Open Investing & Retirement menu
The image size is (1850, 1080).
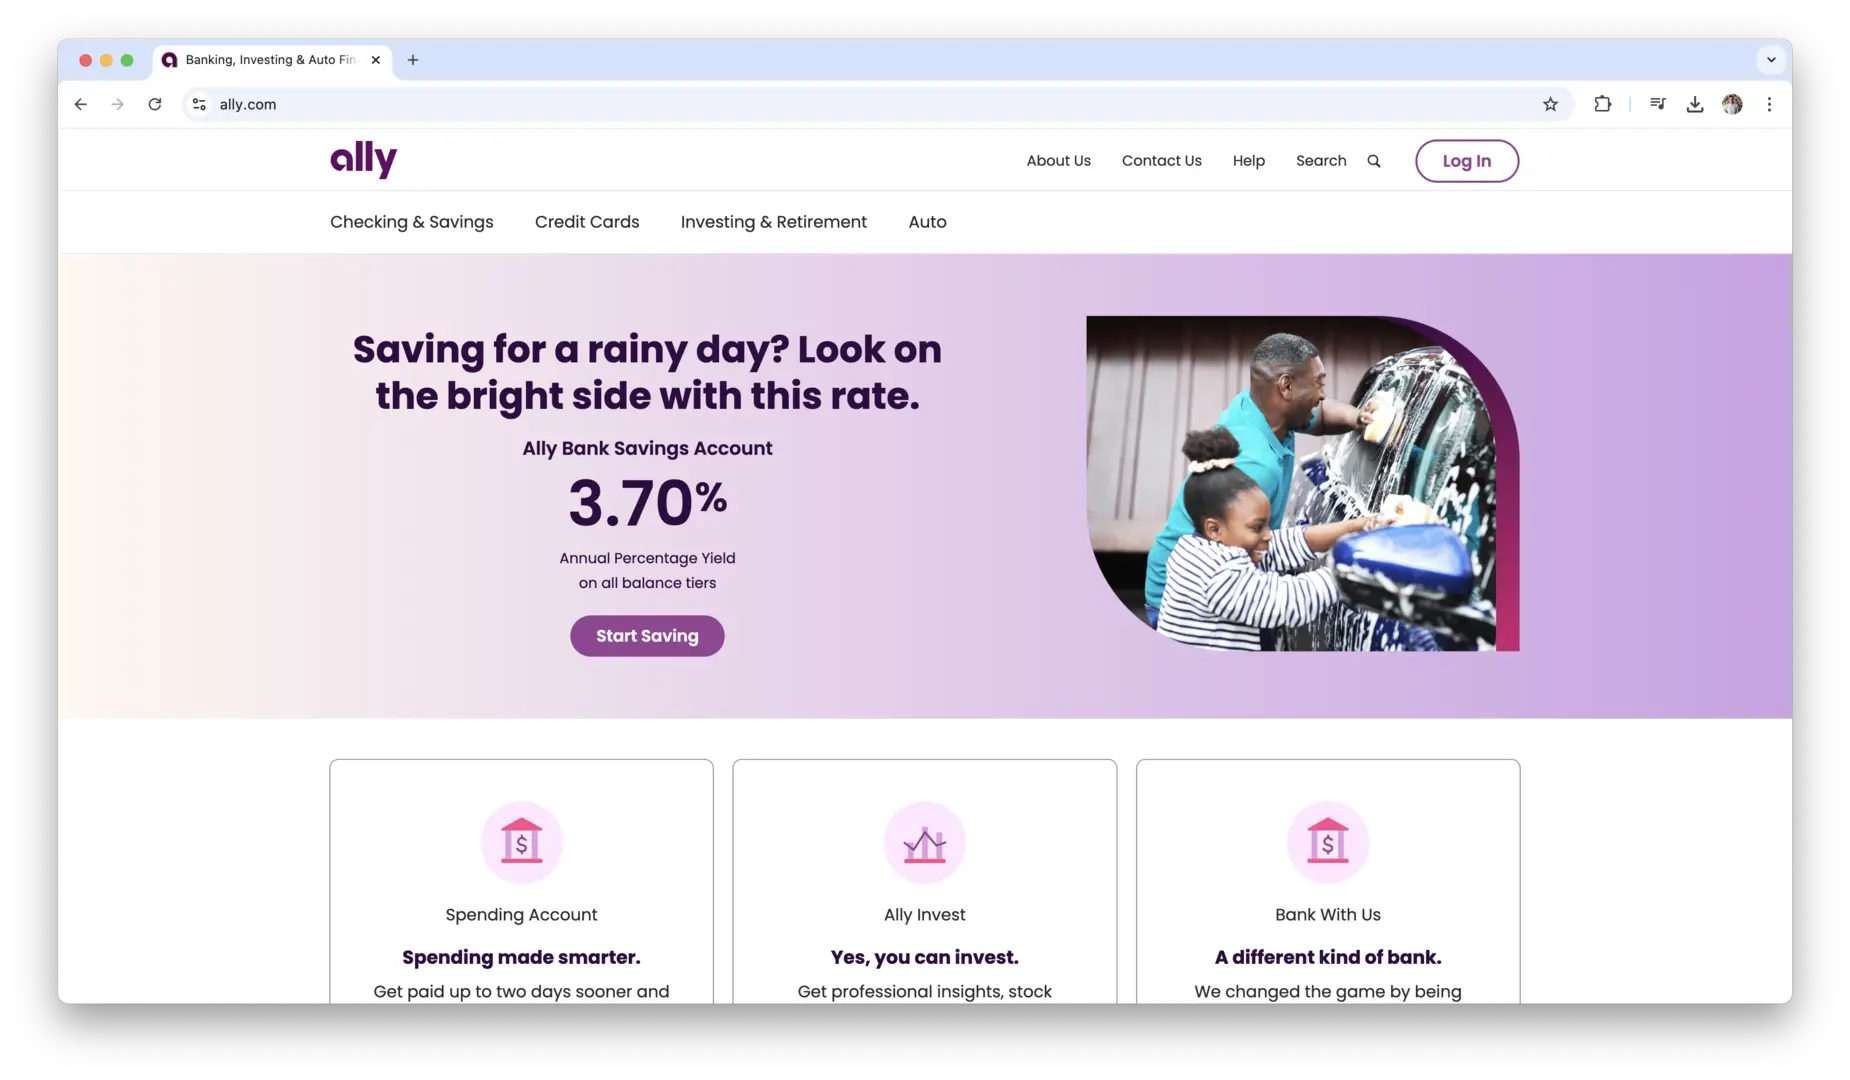click(x=774, y=222)
